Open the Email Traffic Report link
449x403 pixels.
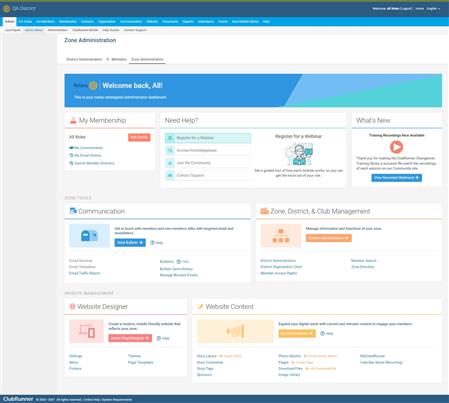[85, 273]
